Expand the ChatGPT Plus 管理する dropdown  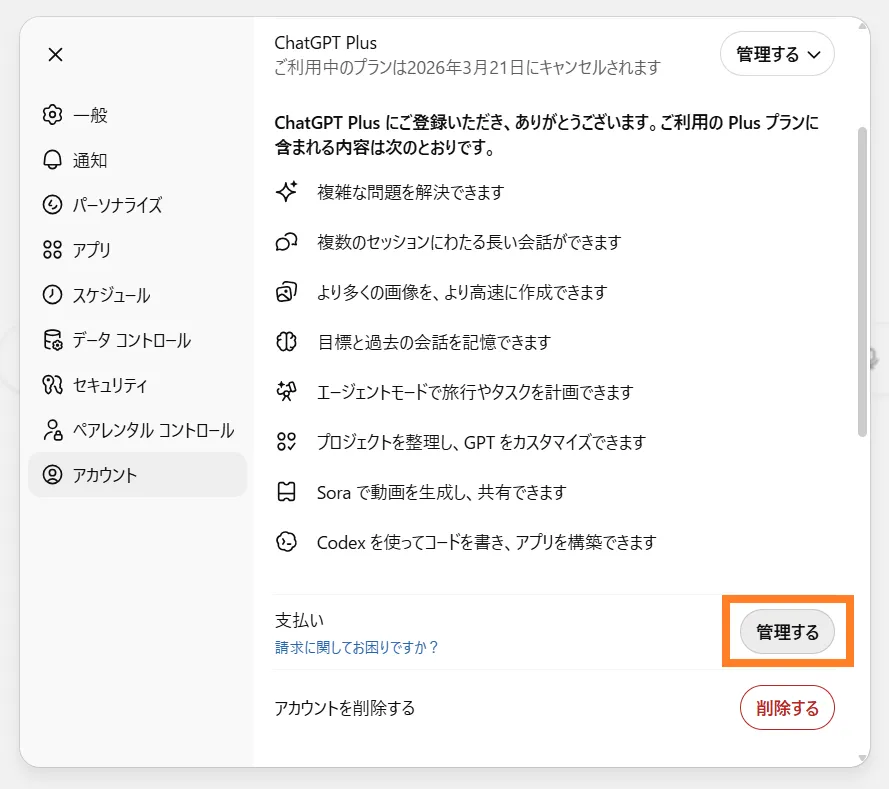click(777, 54)
